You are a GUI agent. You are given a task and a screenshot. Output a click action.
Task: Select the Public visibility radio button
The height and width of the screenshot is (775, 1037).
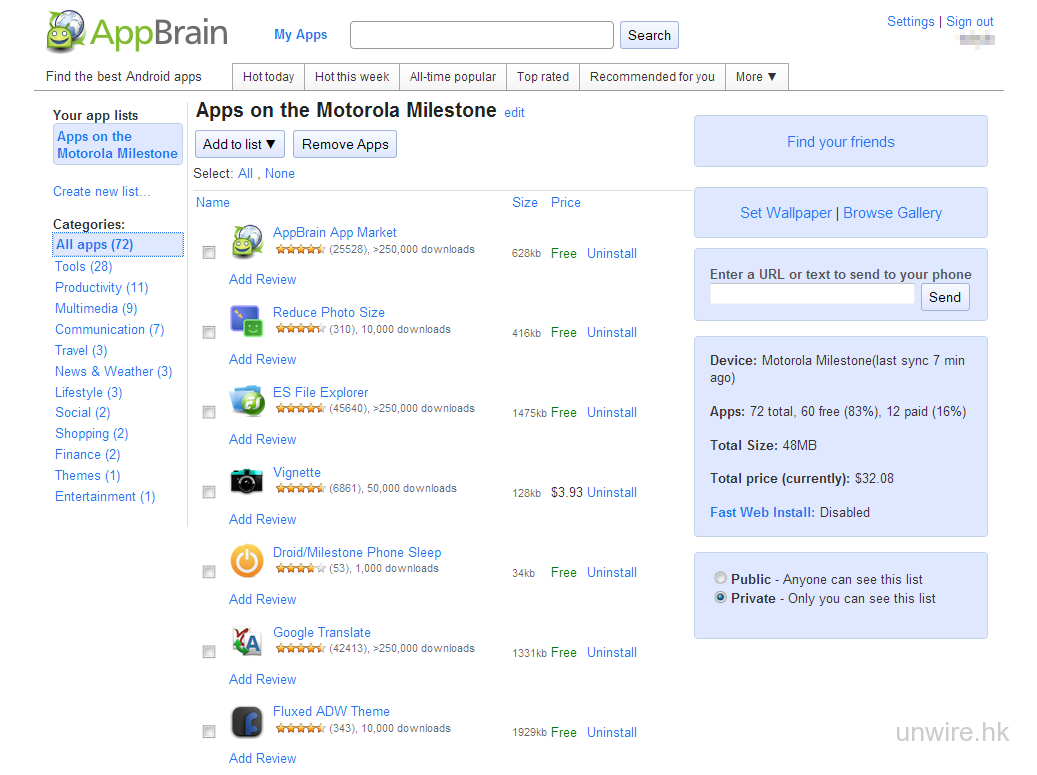tap(720, 579)
